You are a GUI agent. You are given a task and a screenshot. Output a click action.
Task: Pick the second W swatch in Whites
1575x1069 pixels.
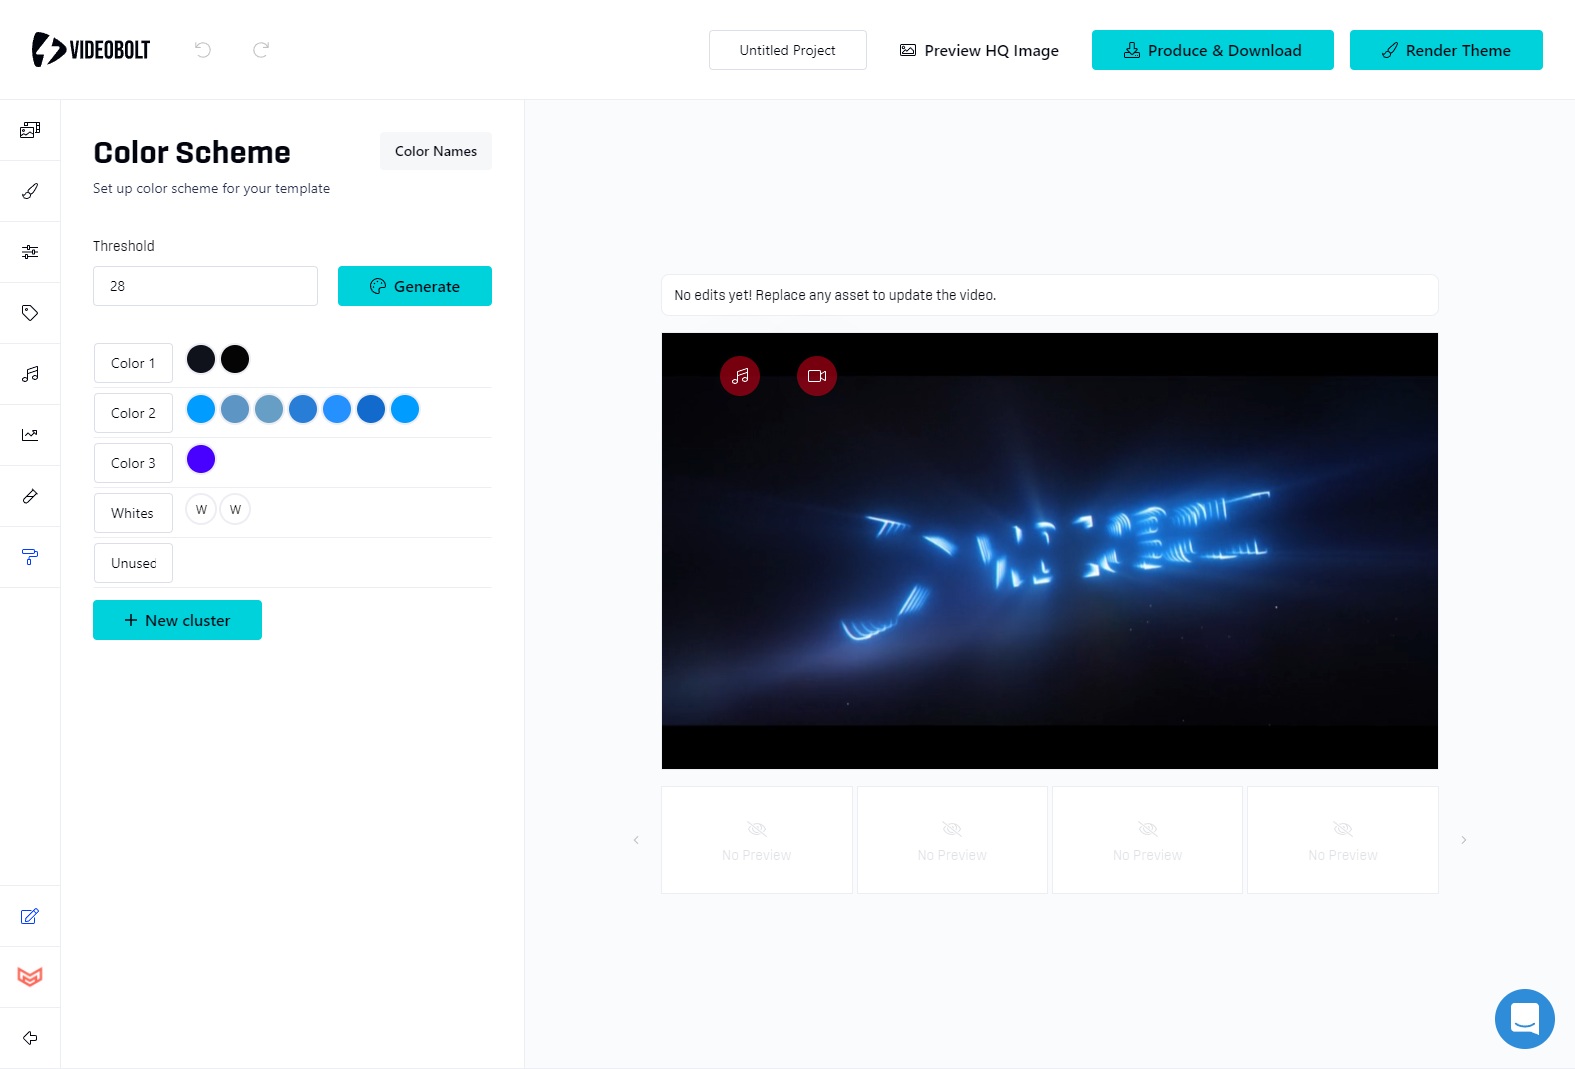point(235,509)
